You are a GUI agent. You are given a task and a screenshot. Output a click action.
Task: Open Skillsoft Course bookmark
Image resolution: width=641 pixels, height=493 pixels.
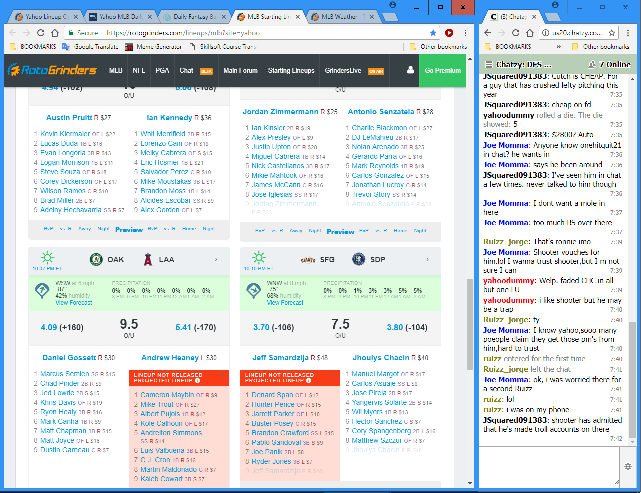tap(223, 47)
